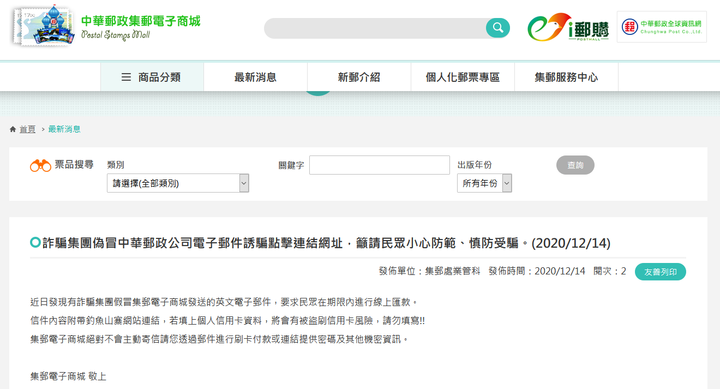This screenshot has width=720, height=389.
Task: Click the Postal Stamps Mall stamp logo image
Action: pyautogui.click(x=44, y=26)
